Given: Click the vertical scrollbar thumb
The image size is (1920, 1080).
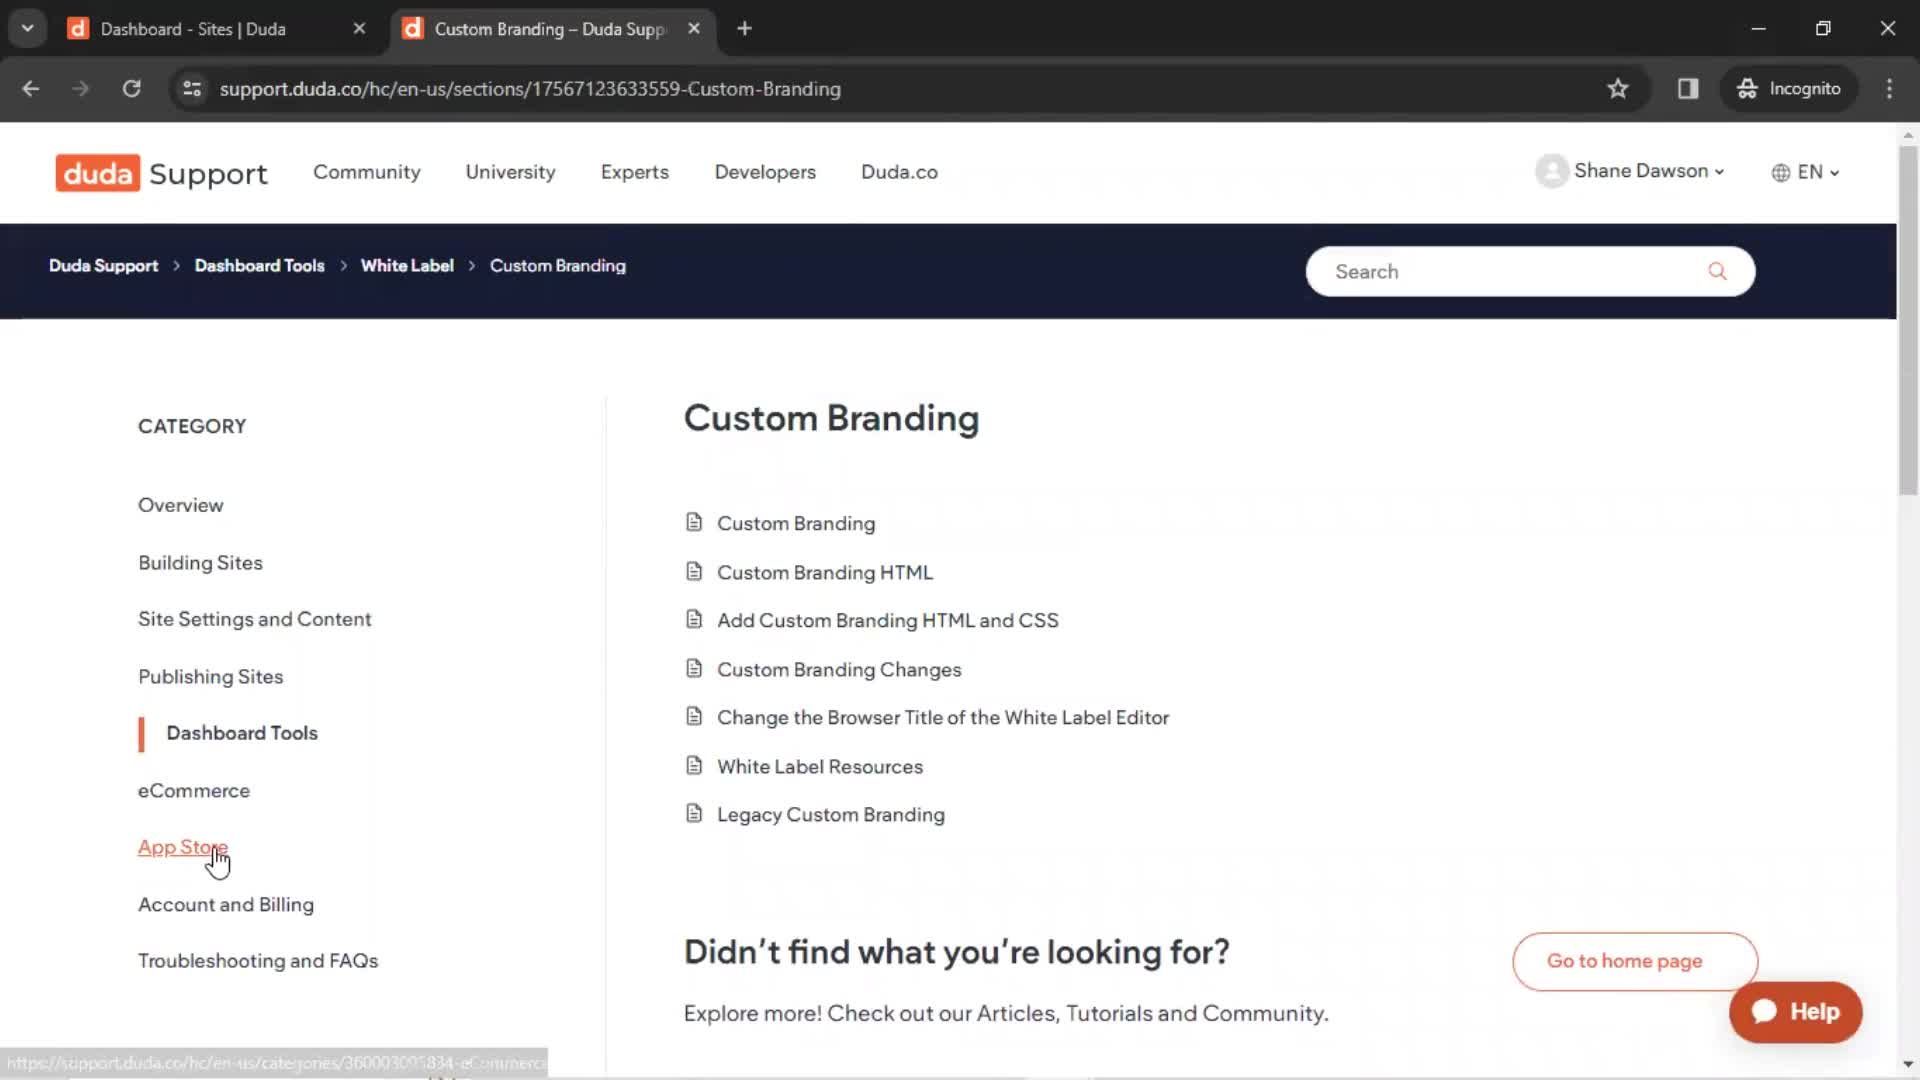Looking at the screenshot, I should (x=1908, y=320).
